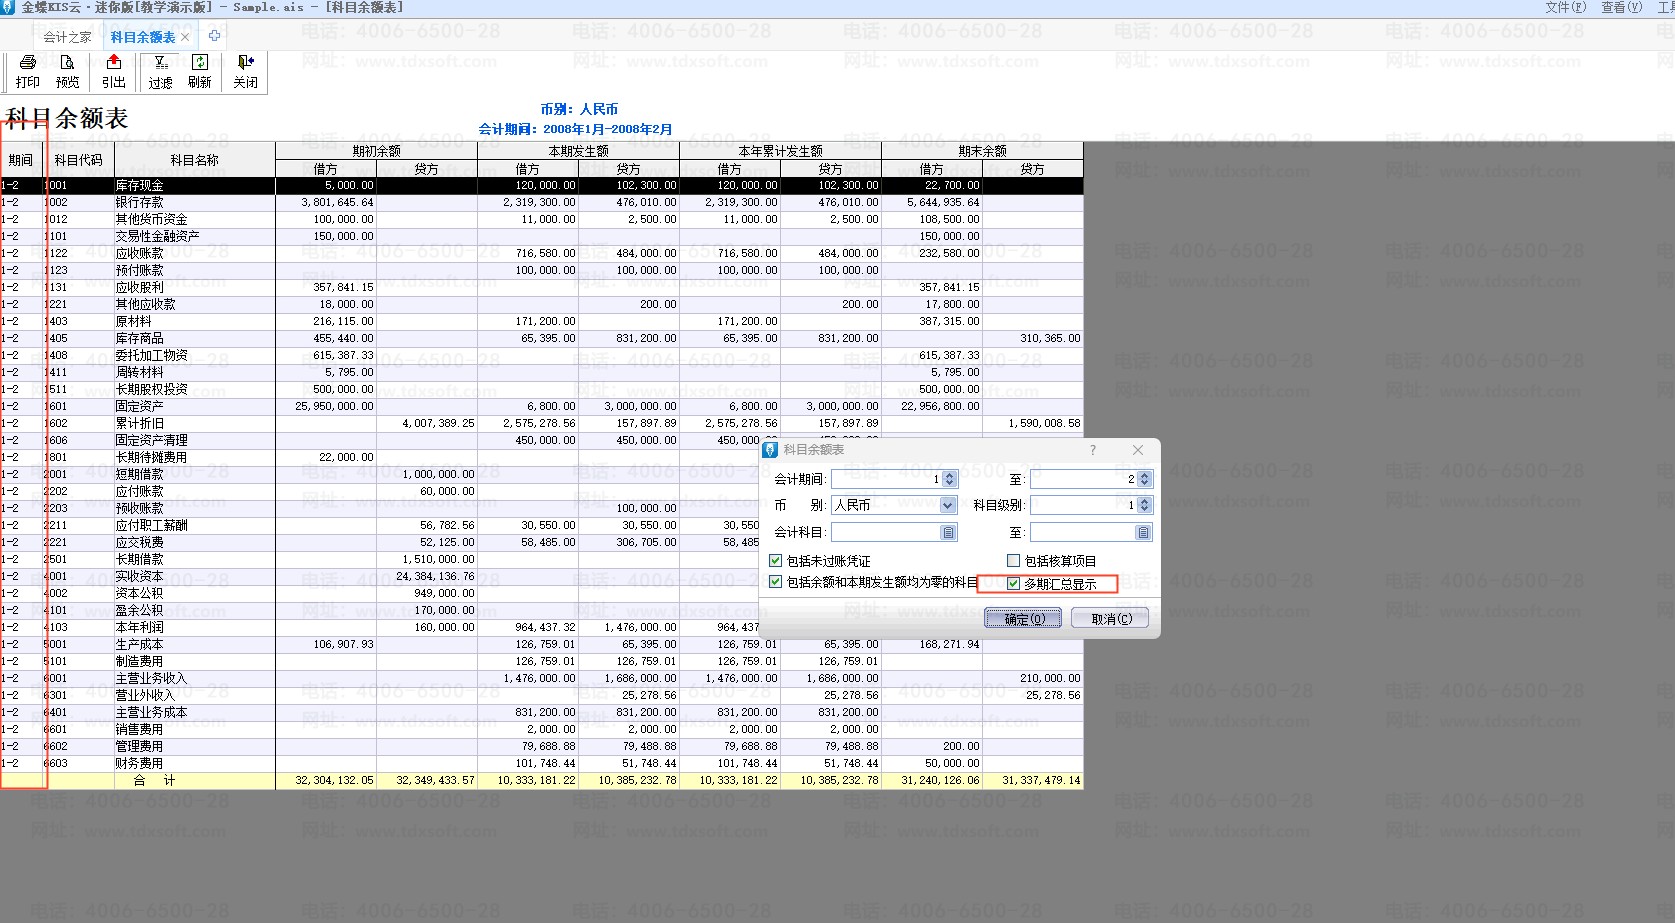Viewport: 1675px width, 923px height.
Task: Uncheck 包括未过账凭证 checkbox
Action: (776, 561)
